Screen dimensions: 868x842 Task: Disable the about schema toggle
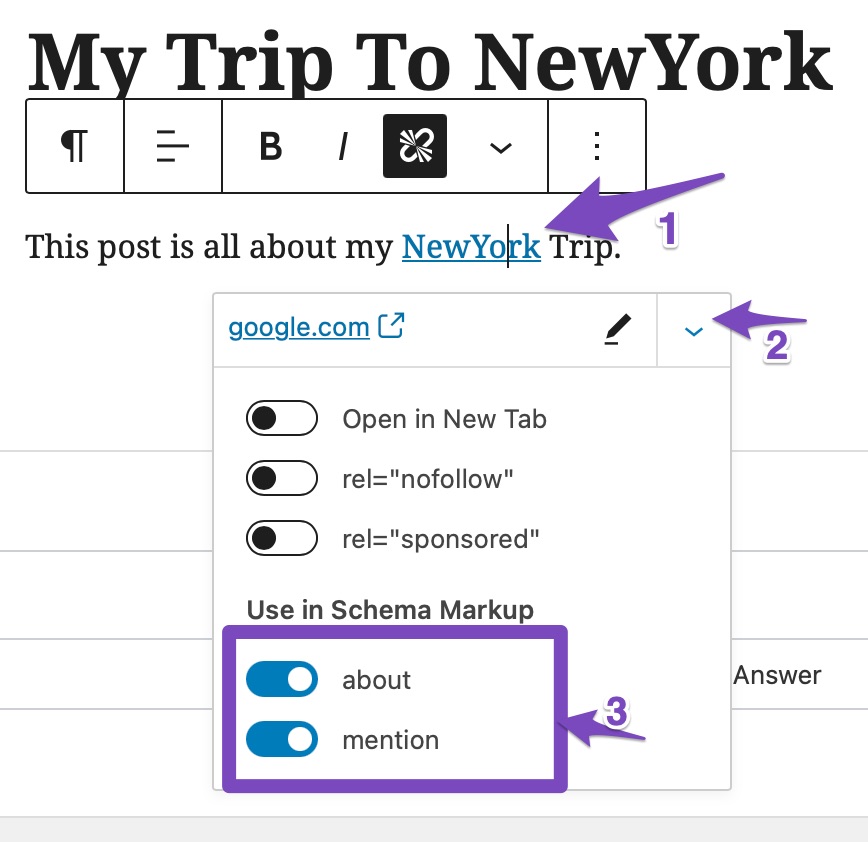click(x=281, y=680)
